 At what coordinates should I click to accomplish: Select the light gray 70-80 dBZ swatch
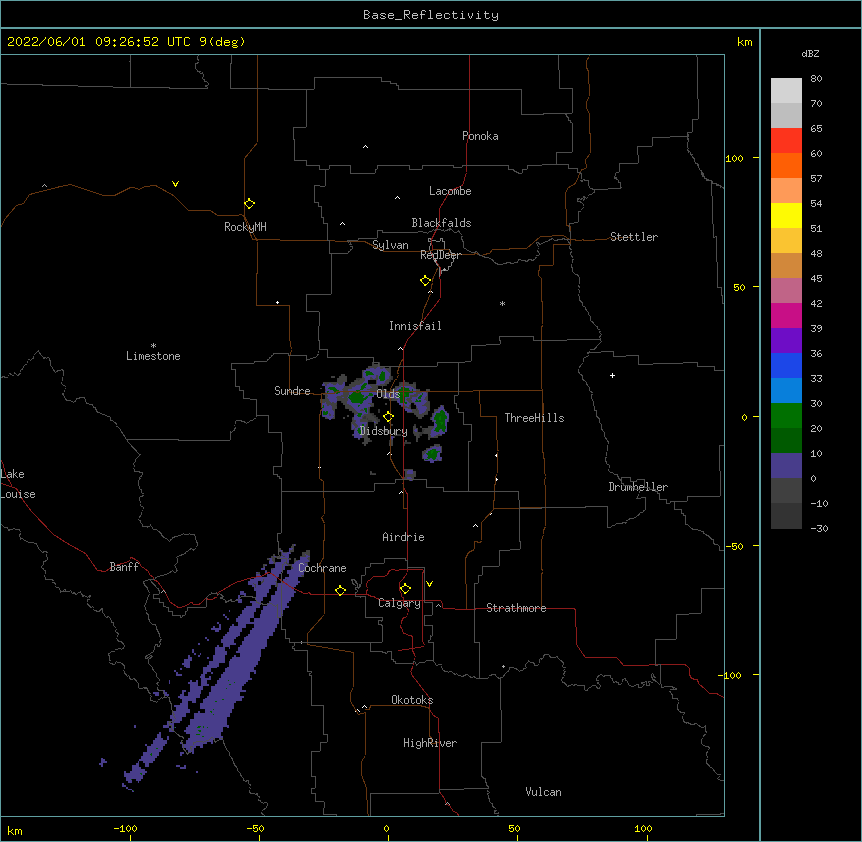pyautogui.click(x=786, y=91)
